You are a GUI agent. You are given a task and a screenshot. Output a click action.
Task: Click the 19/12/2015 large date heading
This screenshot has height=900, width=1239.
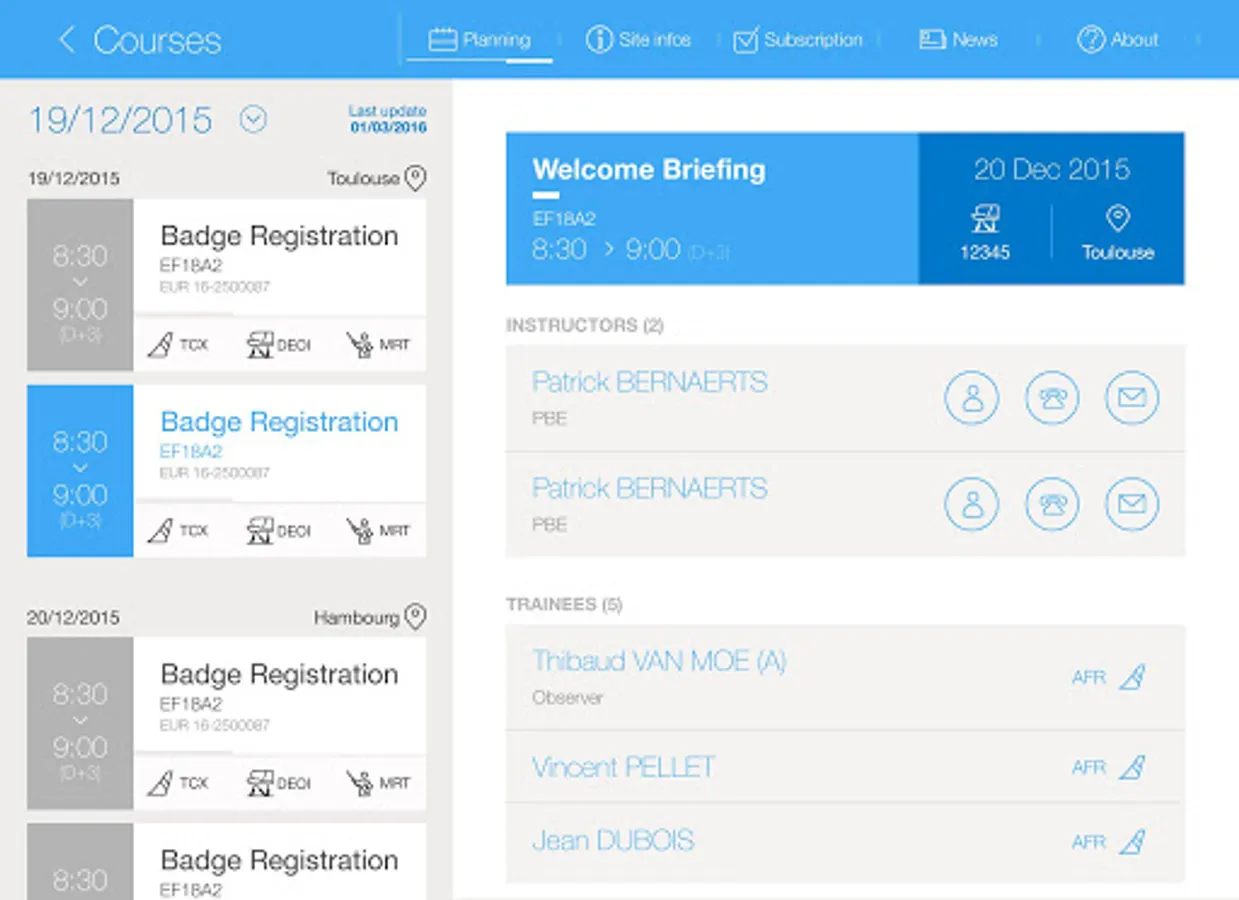(x=120, y=120)
